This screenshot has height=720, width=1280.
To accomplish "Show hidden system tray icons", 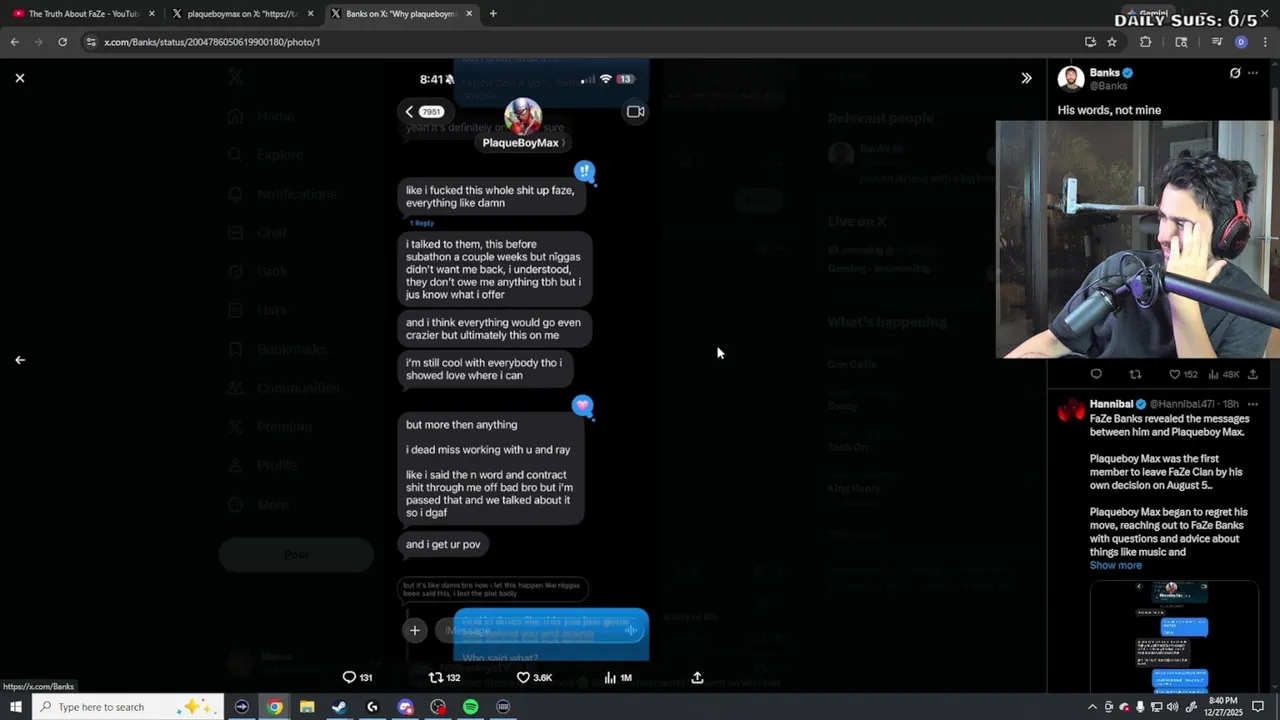I will click(1092, 707).
